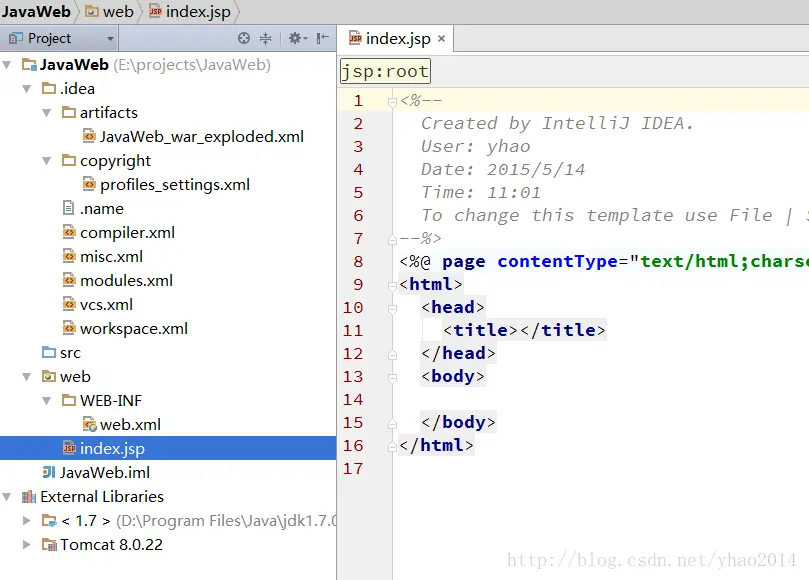Screen dimensions: 809x580
Task: Click JavaWeb in the navigation bar
Action: coord(36,11)
